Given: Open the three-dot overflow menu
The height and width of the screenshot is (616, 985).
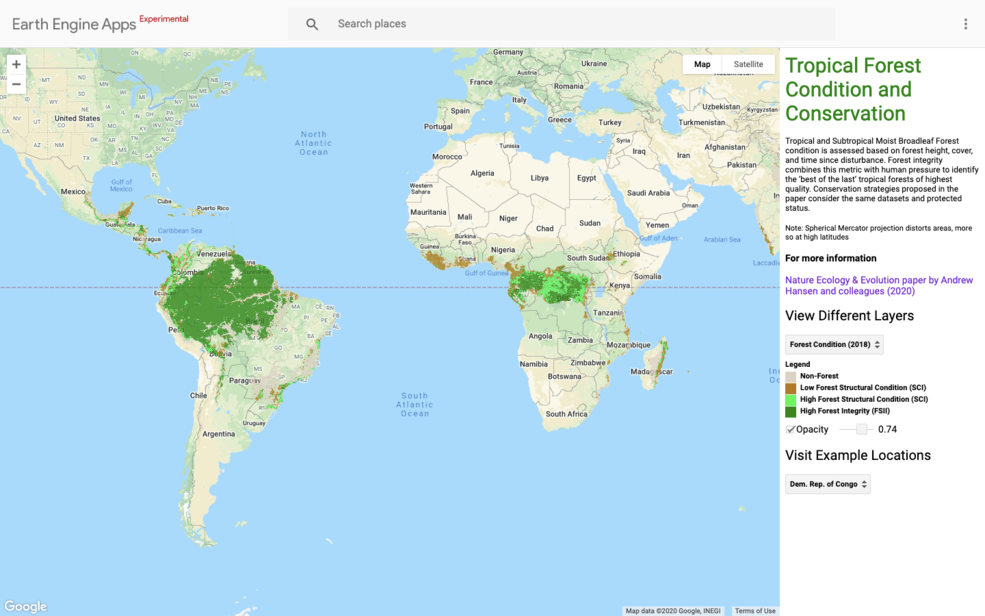Looking at the screenshot, I should 965,23.
